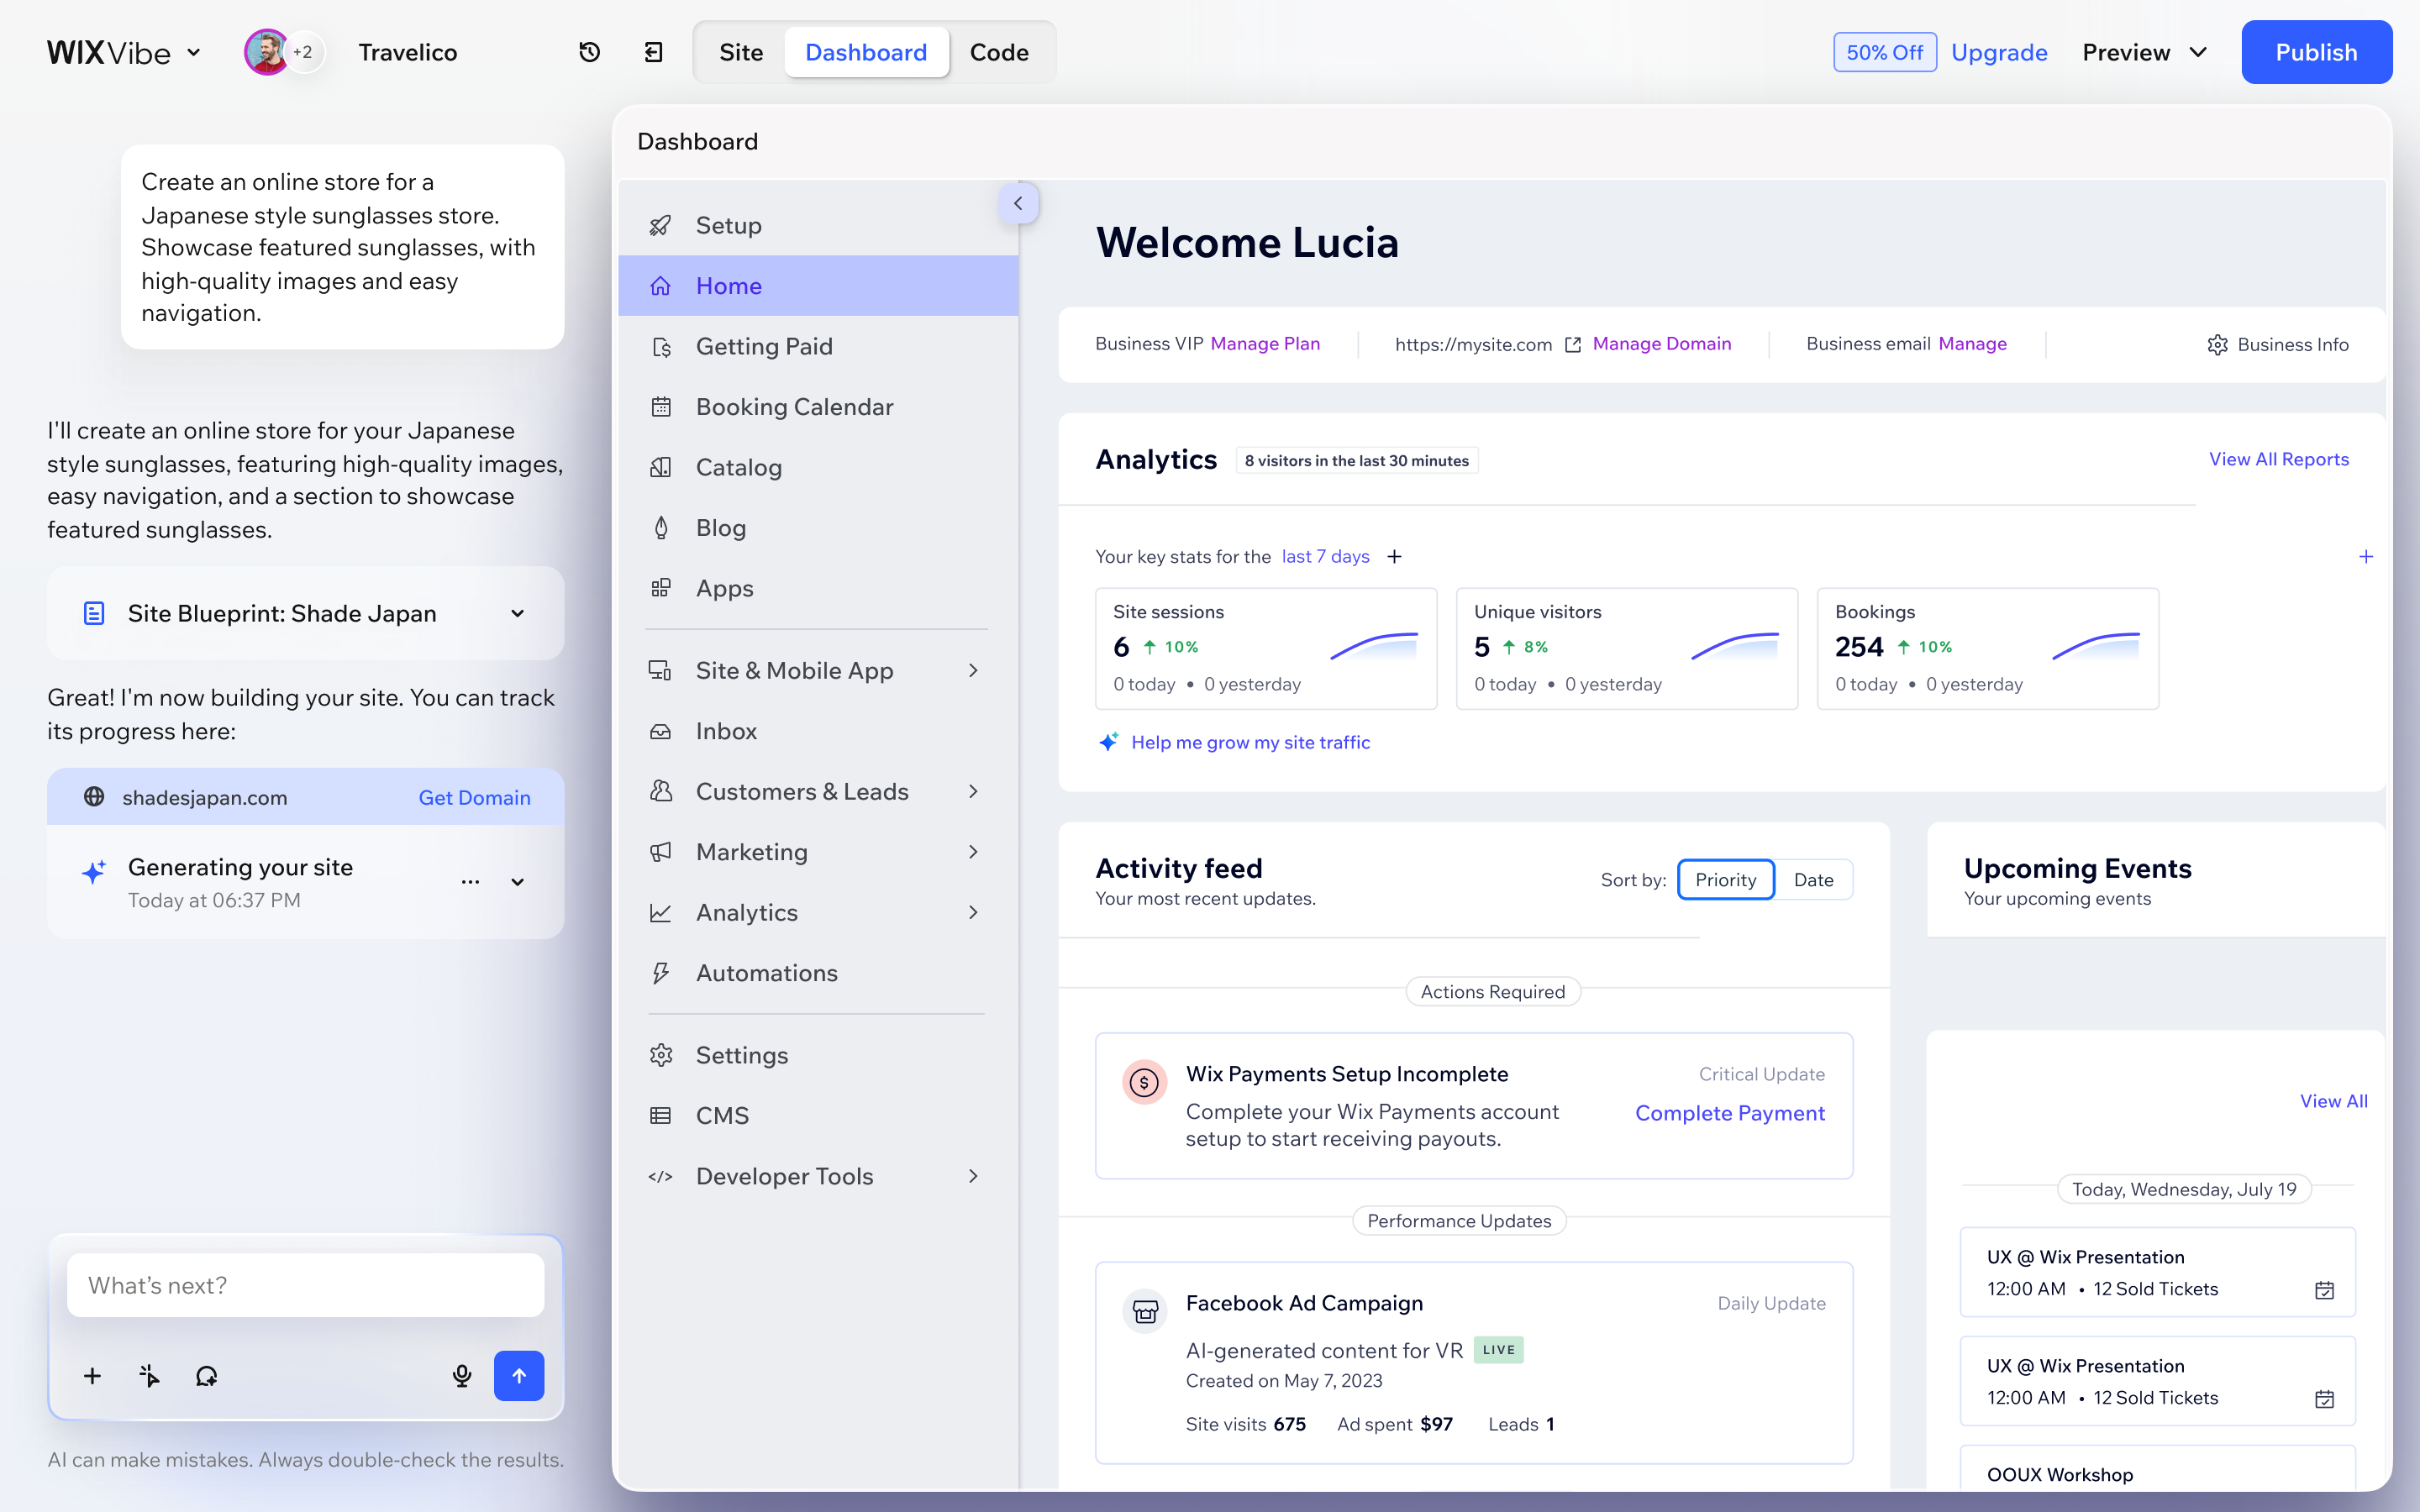Open Manage Plan link
Screen dimensions: 2420x1512
[1265, 343]
